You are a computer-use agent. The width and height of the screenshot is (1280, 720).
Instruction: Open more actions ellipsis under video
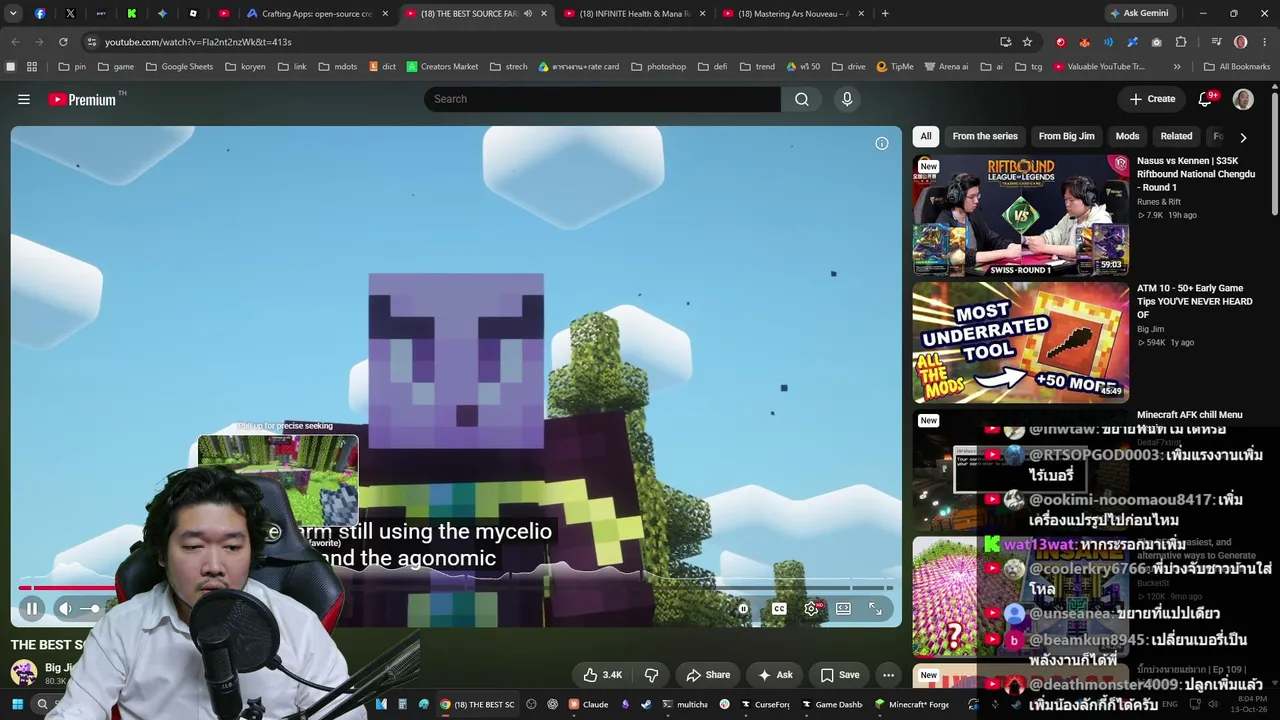click(x=888, y=675)
